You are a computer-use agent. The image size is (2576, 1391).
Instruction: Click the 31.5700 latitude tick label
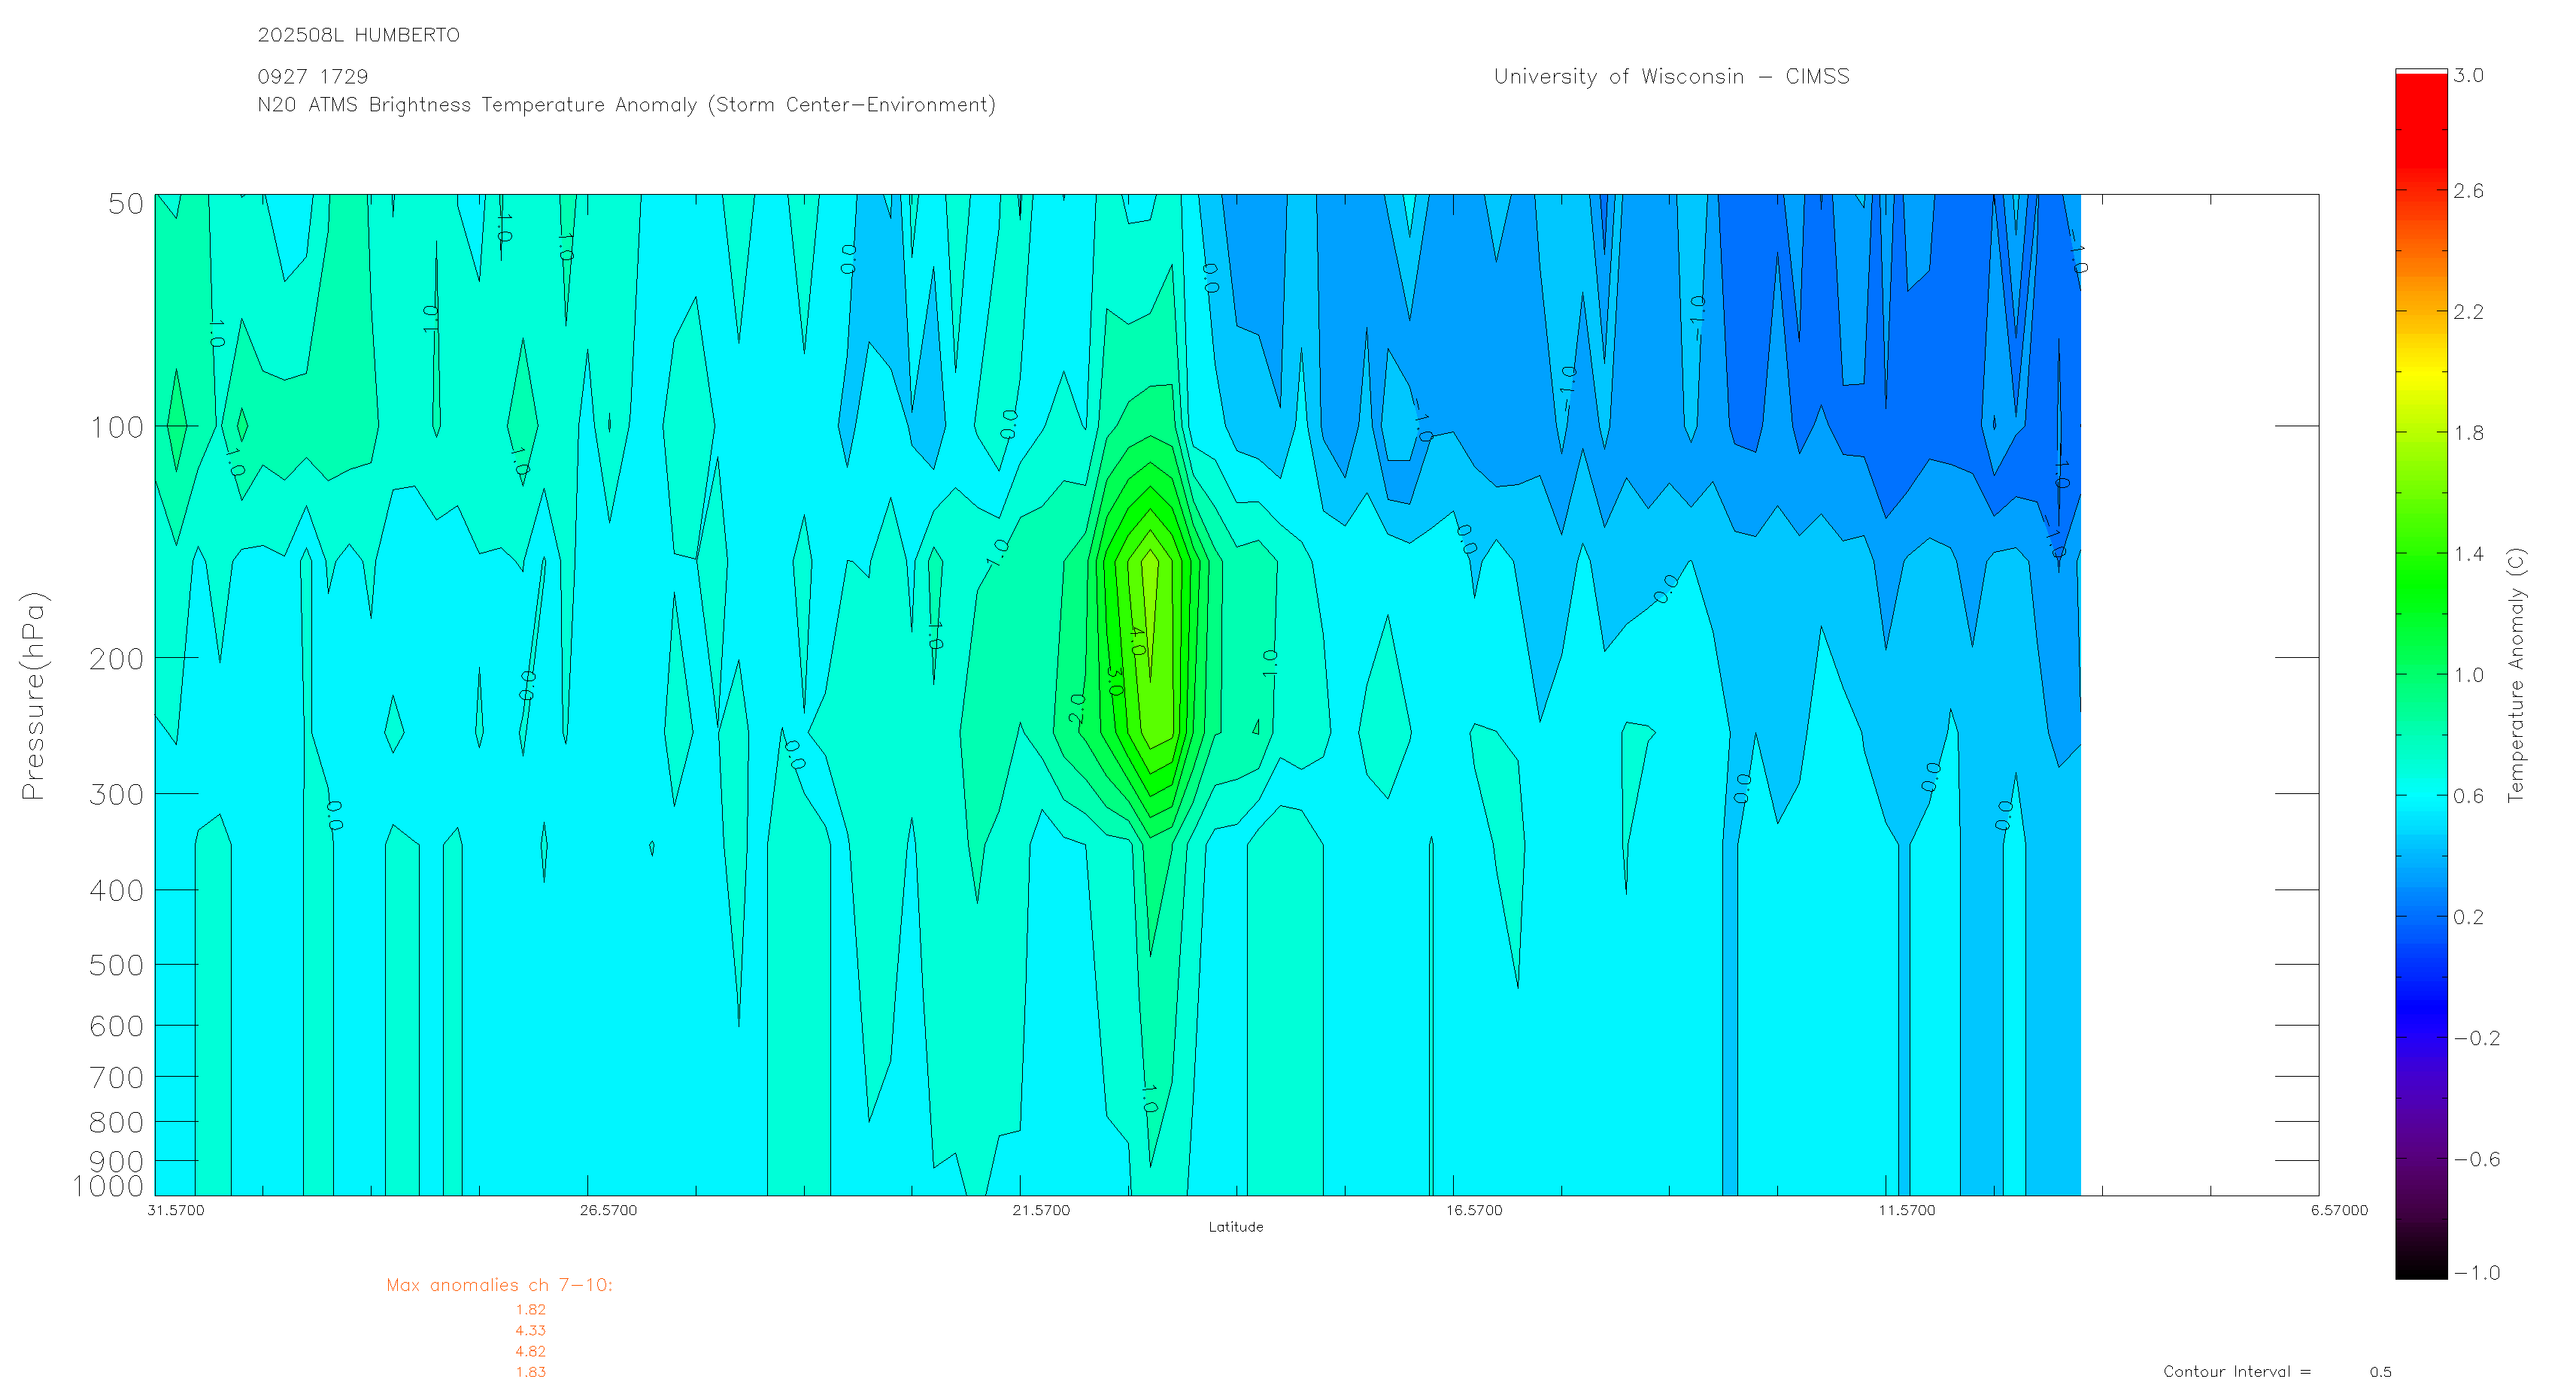175,1210
